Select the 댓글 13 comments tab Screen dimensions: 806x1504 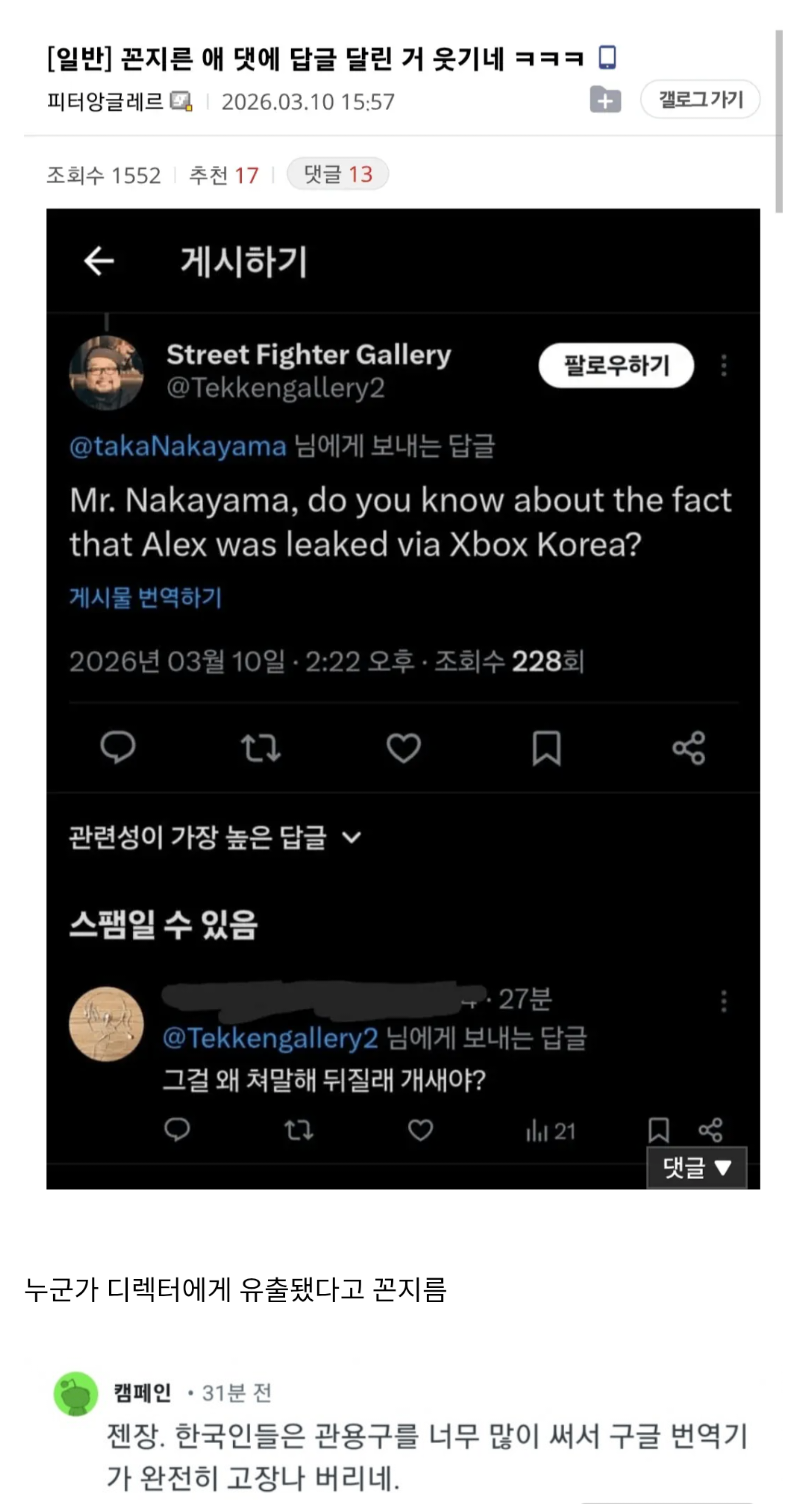(x=338, y=175)
